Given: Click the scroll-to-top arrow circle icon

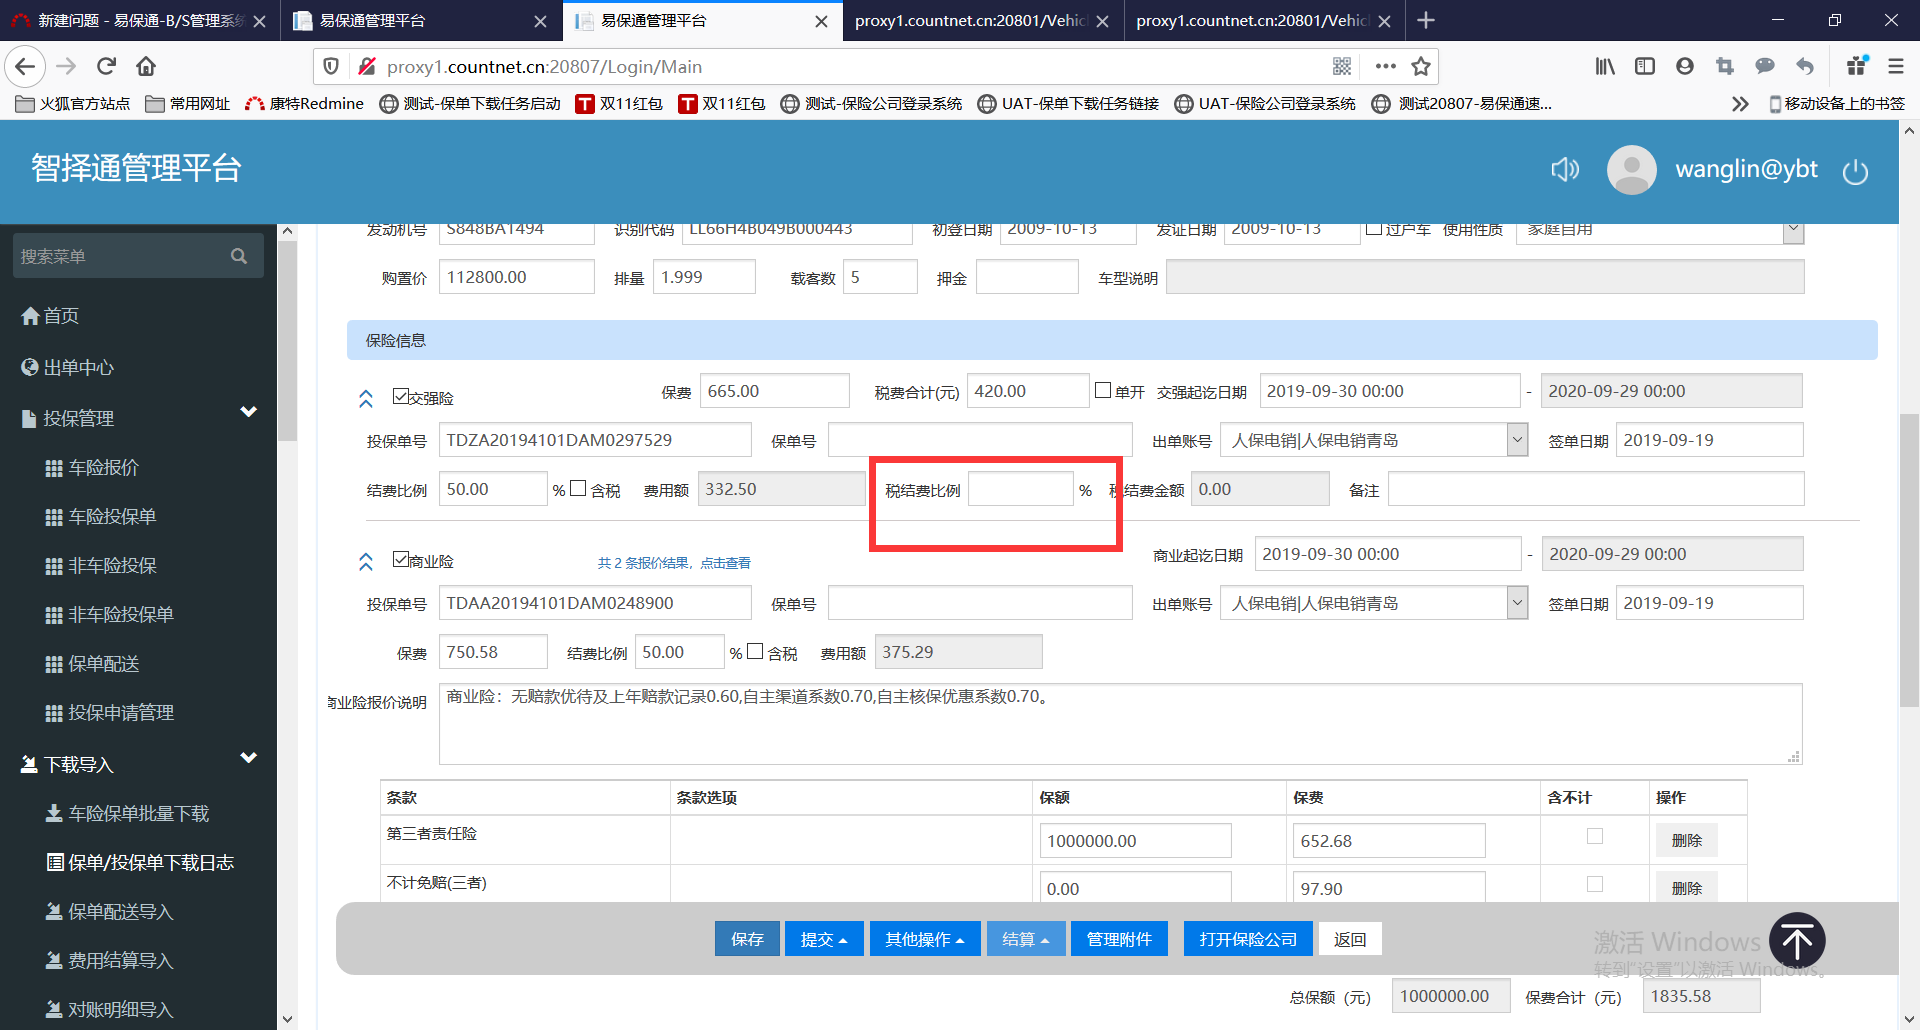Looking at the screenshot, I should pyautogui.click(x=1797, y=941).
